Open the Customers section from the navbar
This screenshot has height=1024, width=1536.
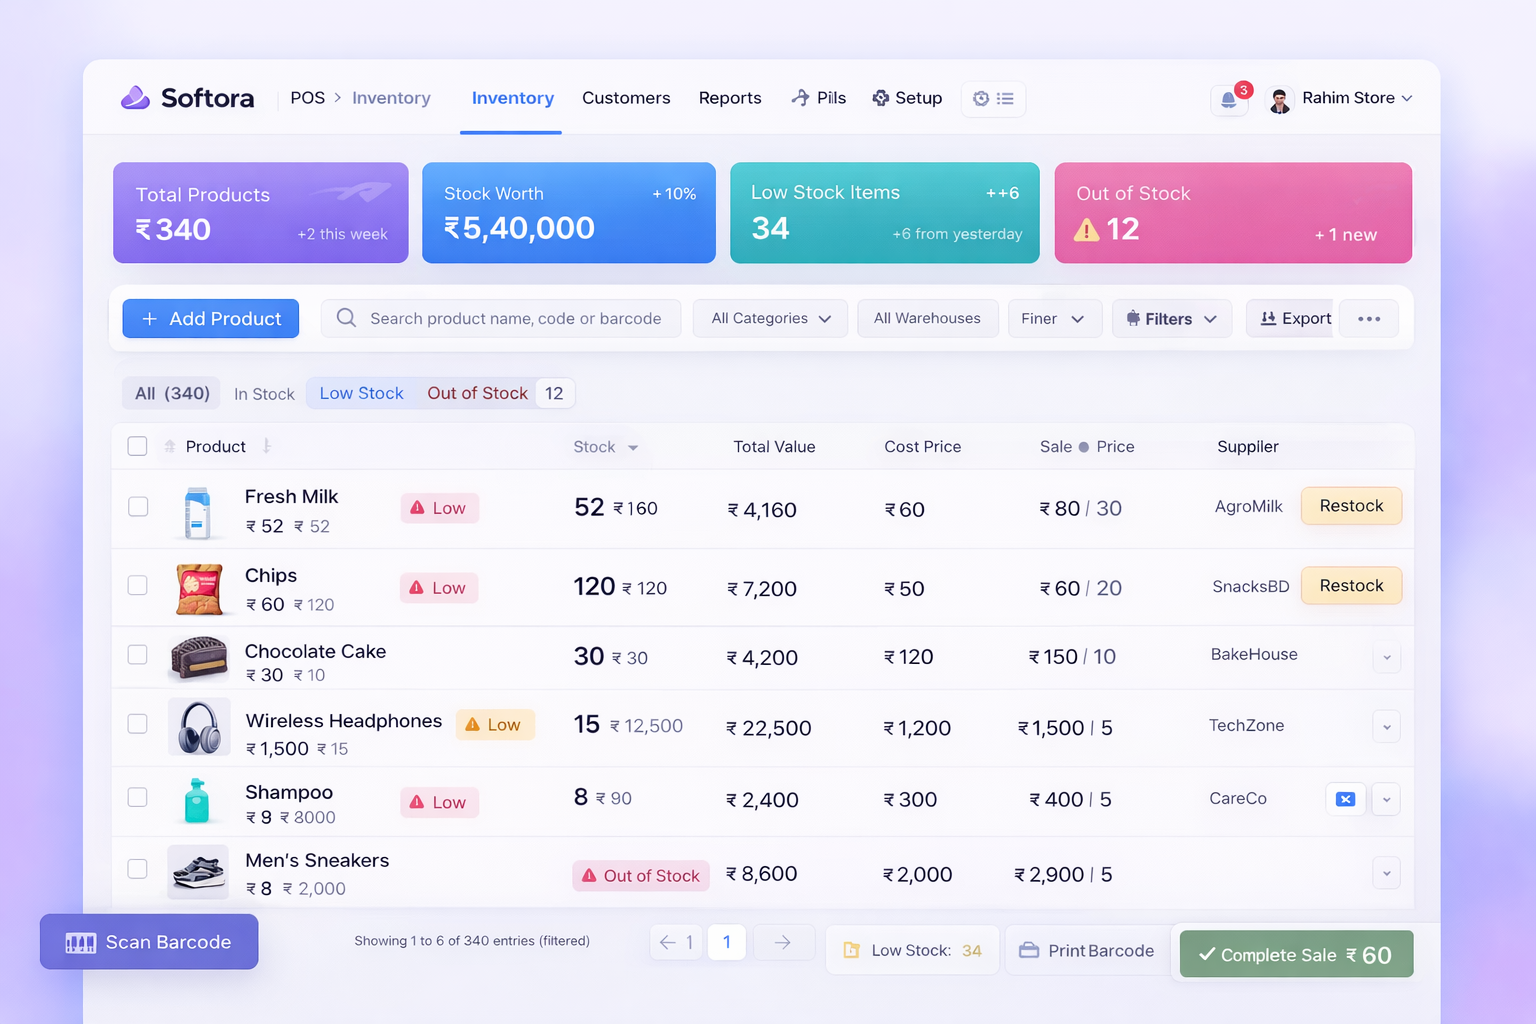[626, 98]
